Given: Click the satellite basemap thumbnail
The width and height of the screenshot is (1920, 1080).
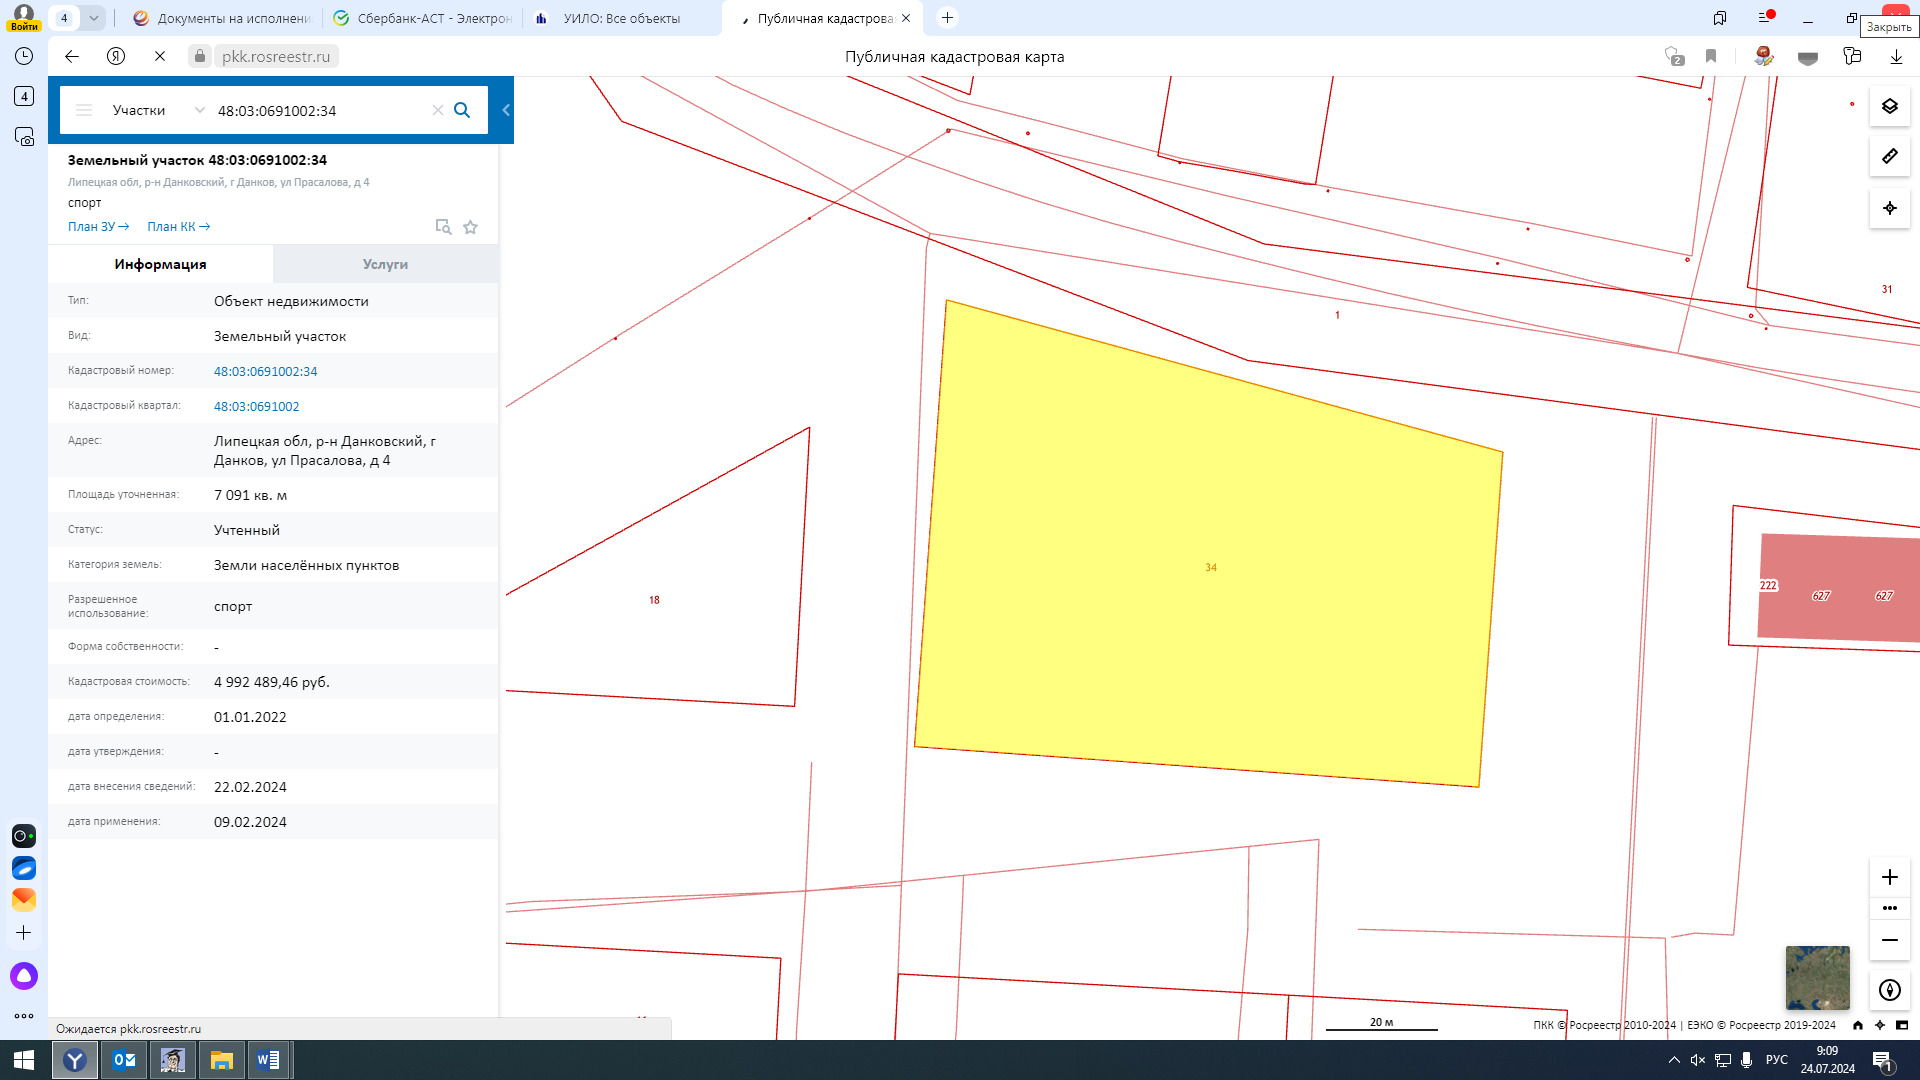Looking at the screenshot, I should [1817, 977].
